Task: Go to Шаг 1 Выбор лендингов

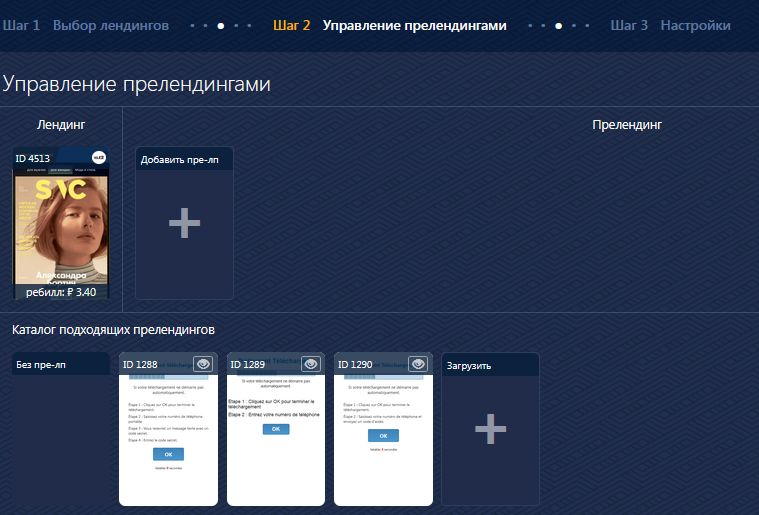Action: pyautogui.click(x=85, y=25)
